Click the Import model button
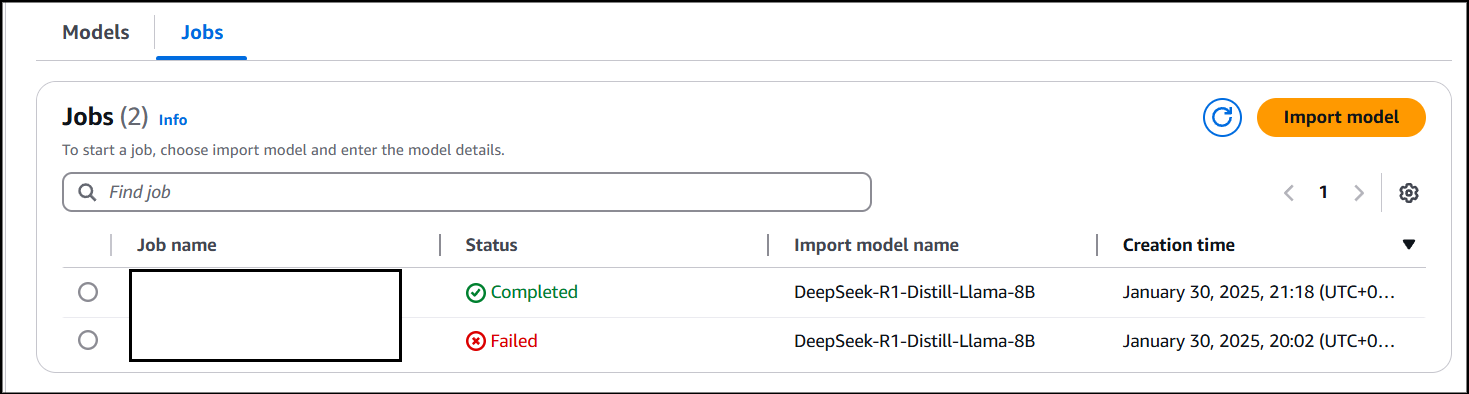 (x=1341, y=117)
